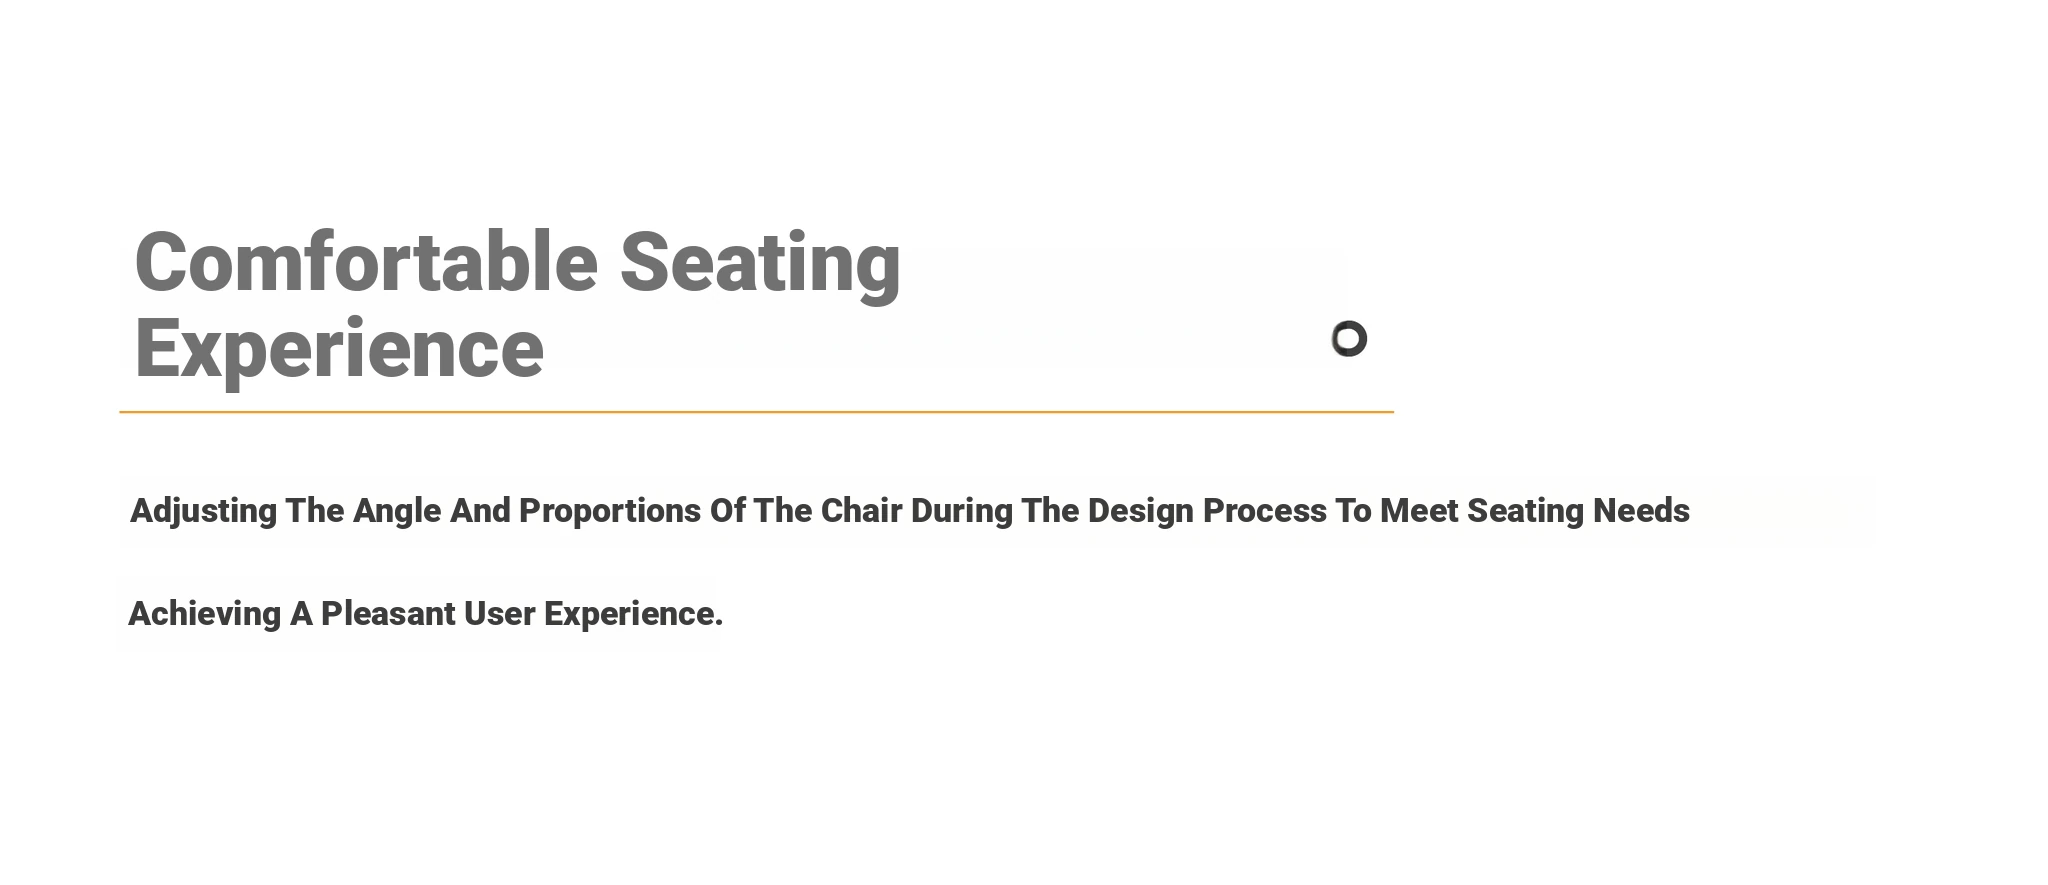
Task: Click "Seating" in the phrase "Seating Needs"
Action: [x=1525, y=511]
